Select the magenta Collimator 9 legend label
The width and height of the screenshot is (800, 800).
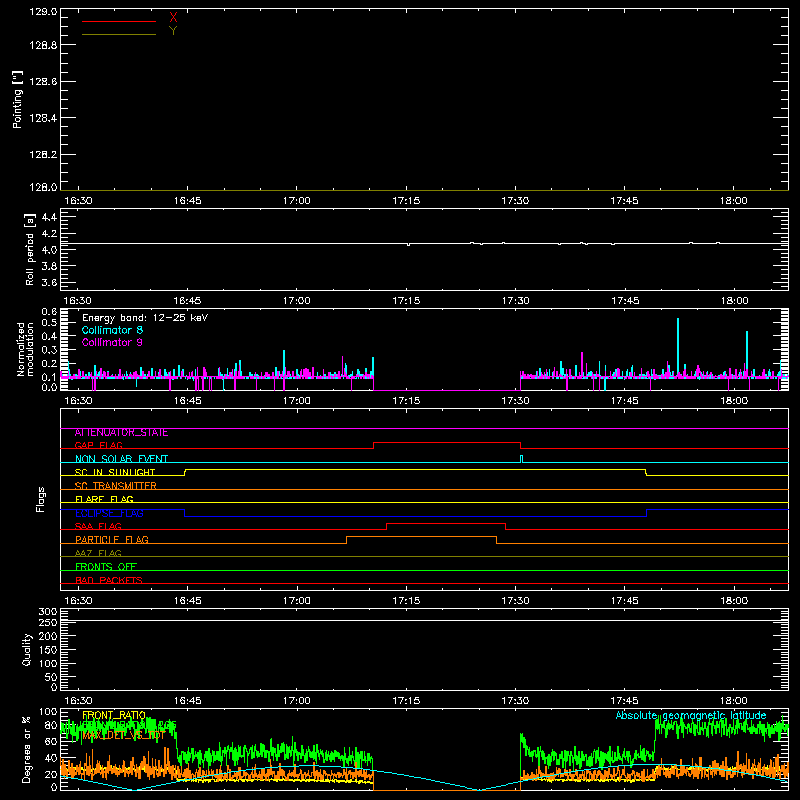112,342
